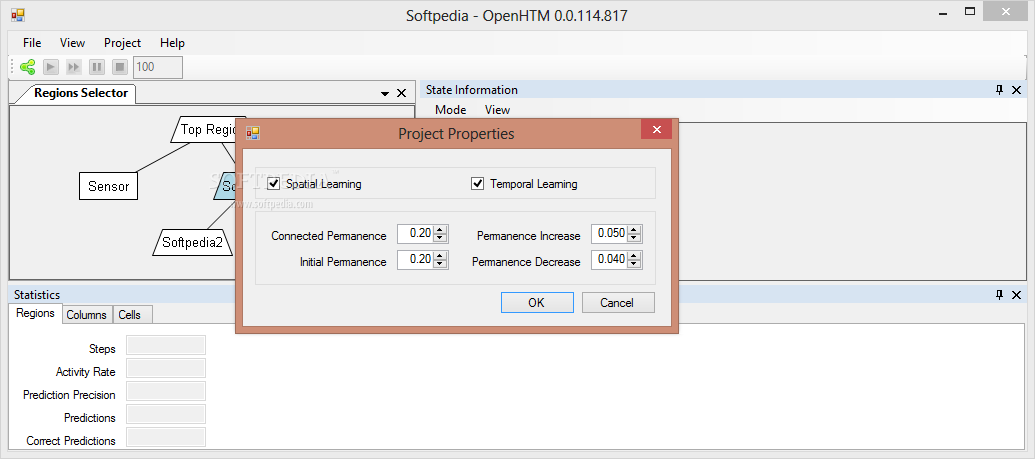Select the Regions Selector tab
Screen dimensions: 1035x459
coord(80,93)
